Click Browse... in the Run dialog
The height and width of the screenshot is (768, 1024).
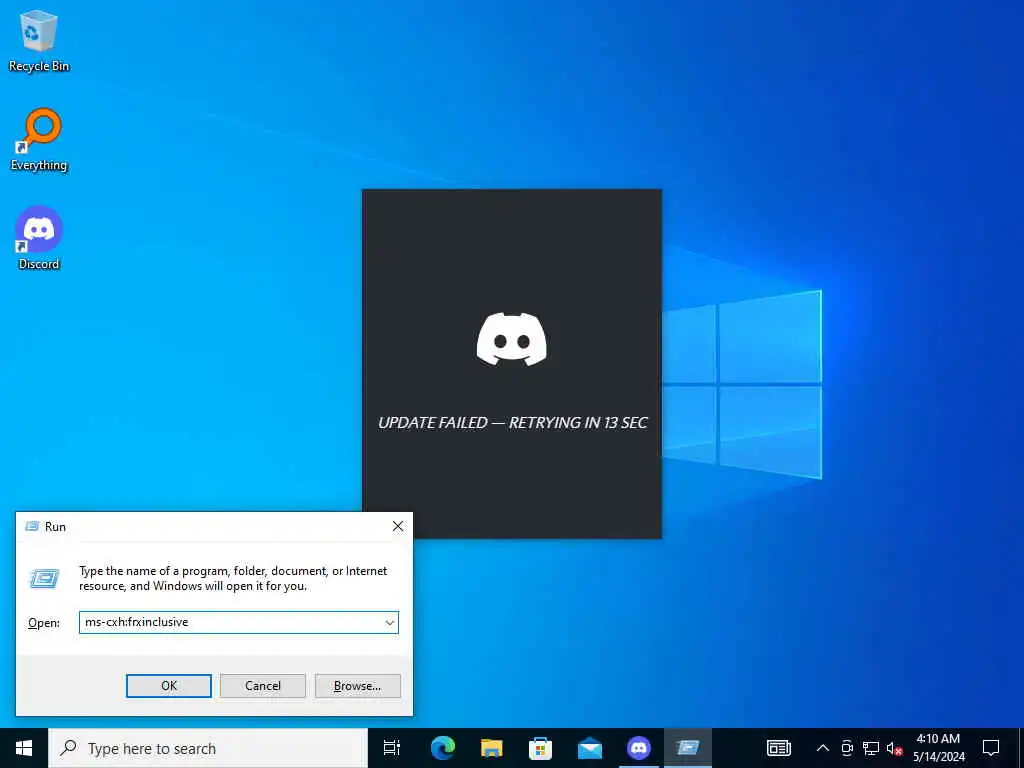click(x=357, y=686)
